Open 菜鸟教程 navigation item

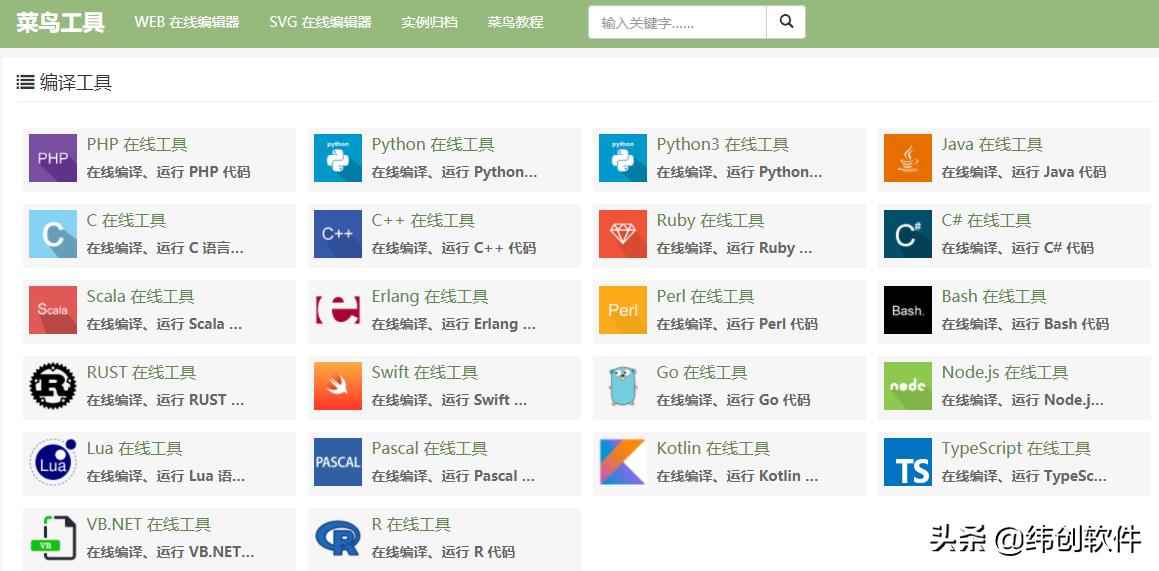click(515, 22)
